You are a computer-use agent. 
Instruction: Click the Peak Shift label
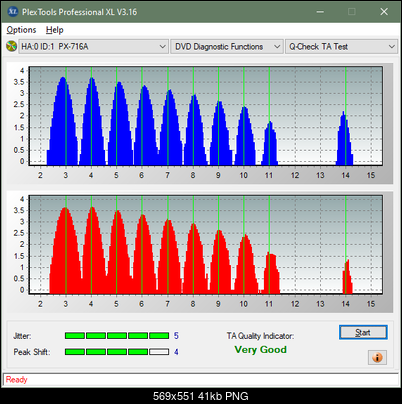(x=32, y=352)
